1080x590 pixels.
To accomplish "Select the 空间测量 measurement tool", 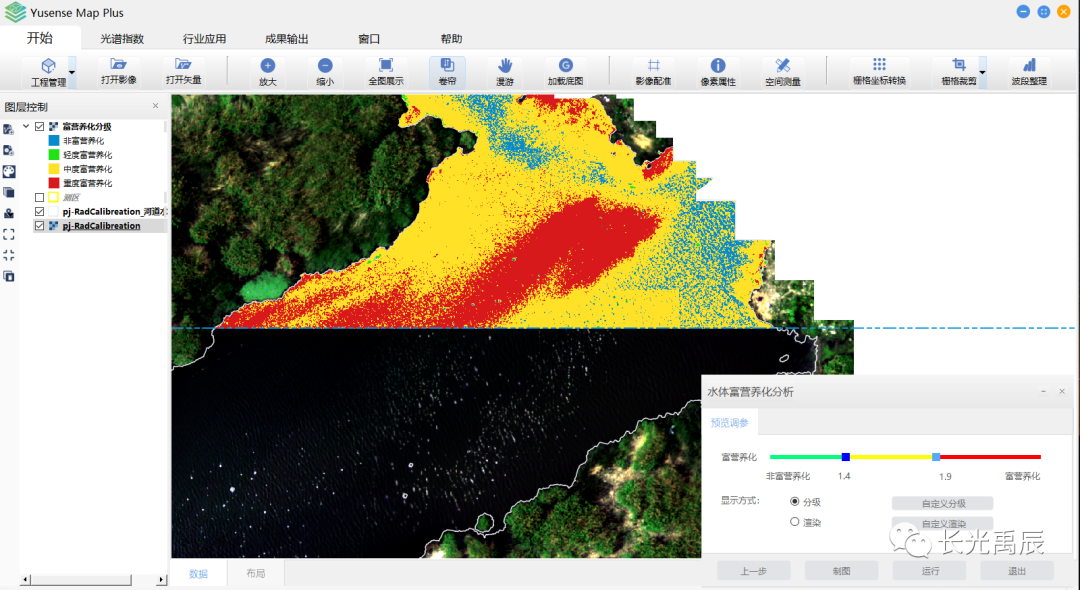I will 783,65.
